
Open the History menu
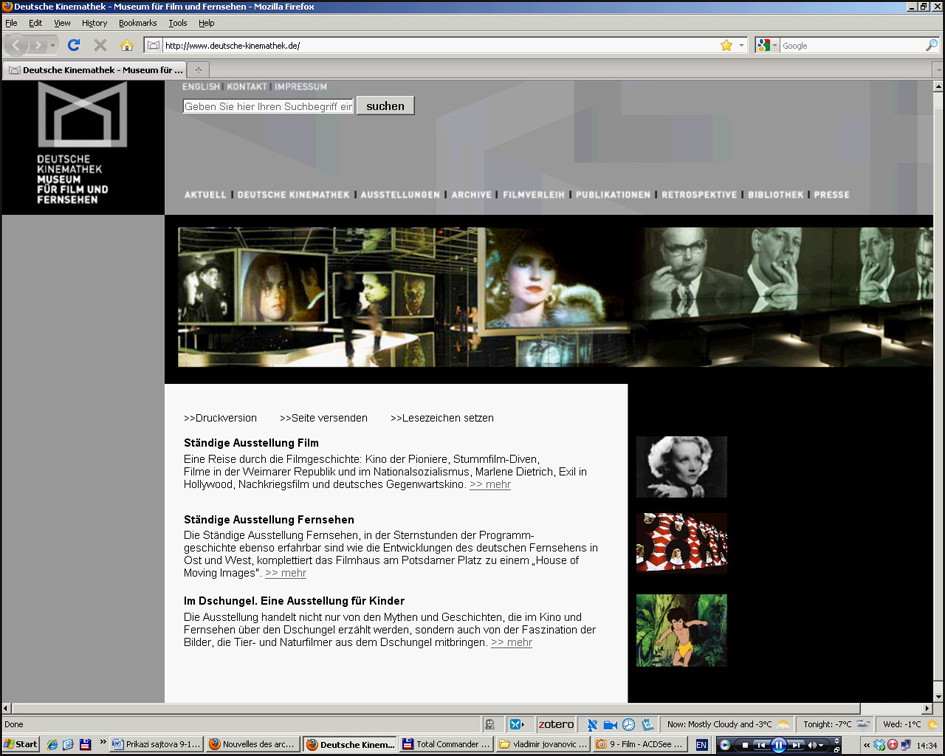point(94,23)
